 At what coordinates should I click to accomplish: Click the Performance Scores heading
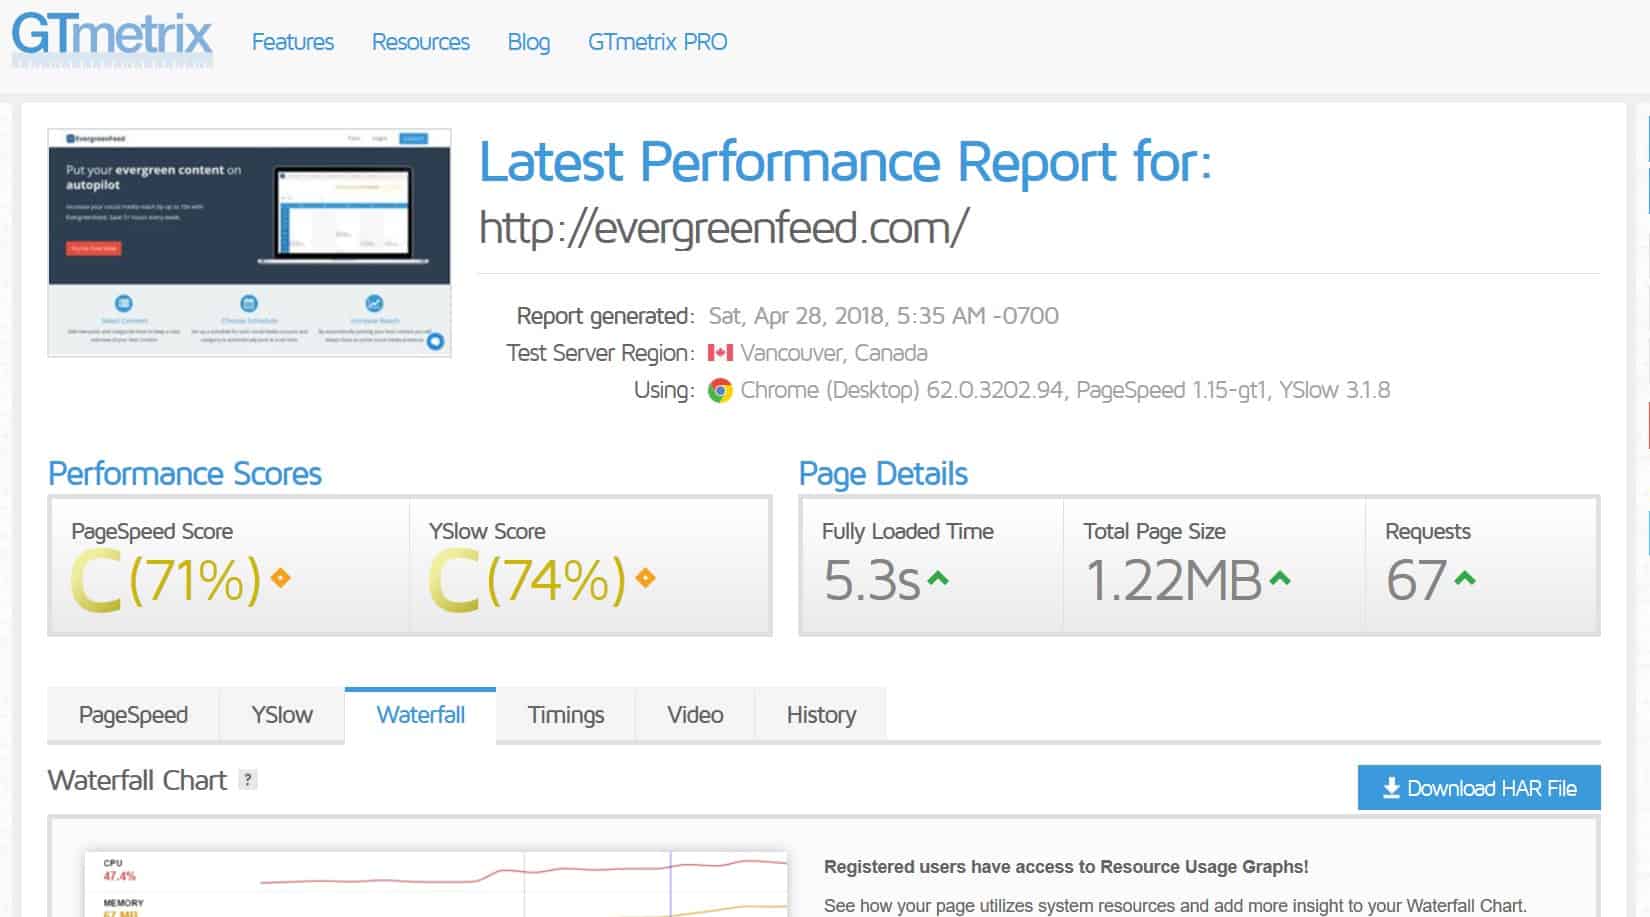[x=185, y=473]
